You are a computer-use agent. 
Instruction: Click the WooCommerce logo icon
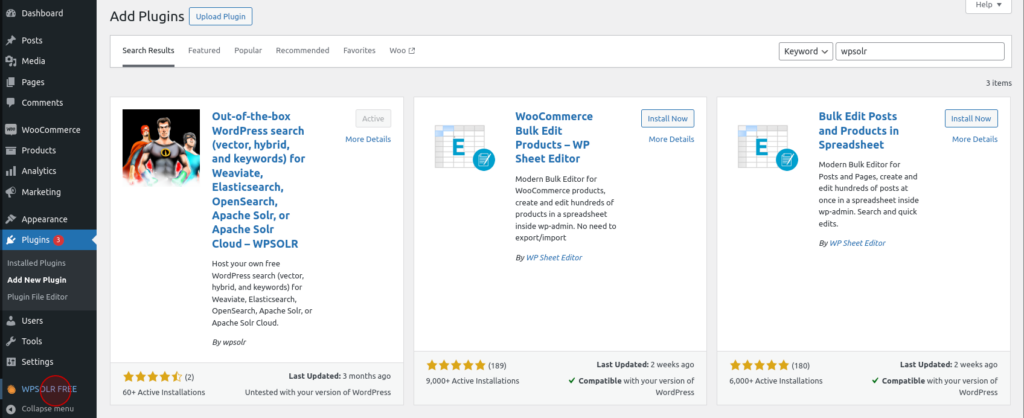tap(10, 130)
